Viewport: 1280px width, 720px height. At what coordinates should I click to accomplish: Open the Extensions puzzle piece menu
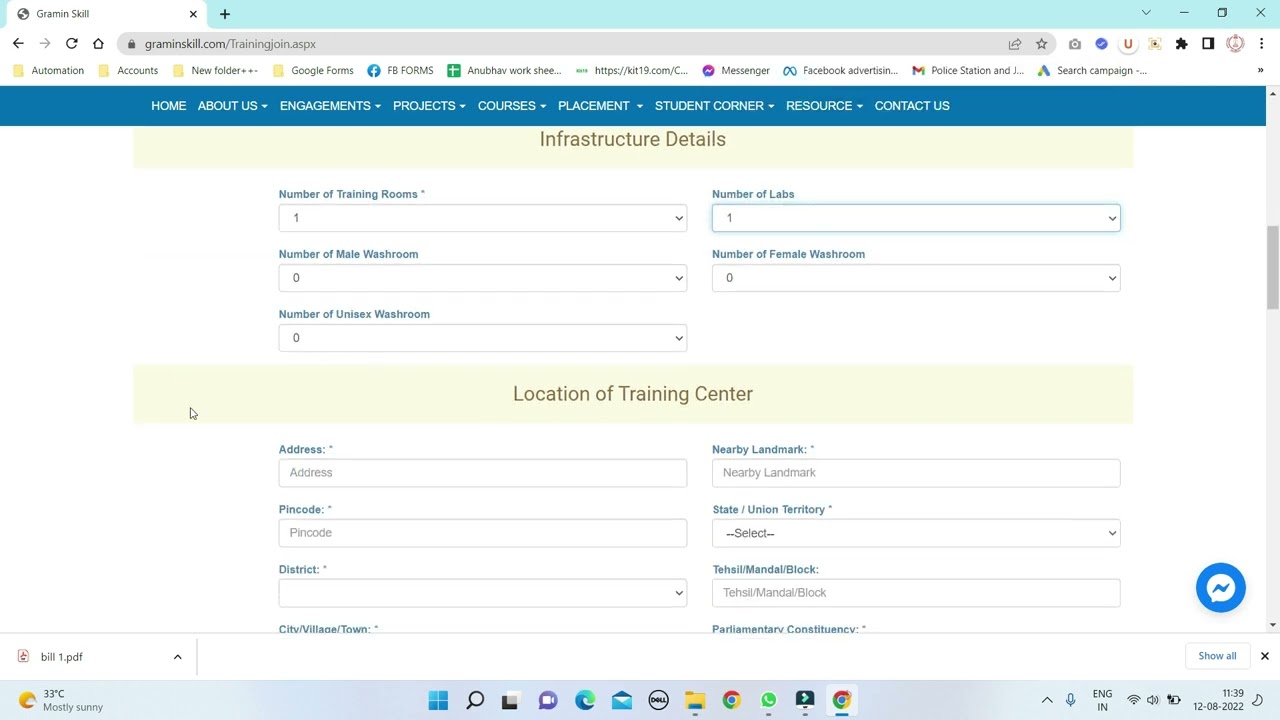pos(1181,44)
